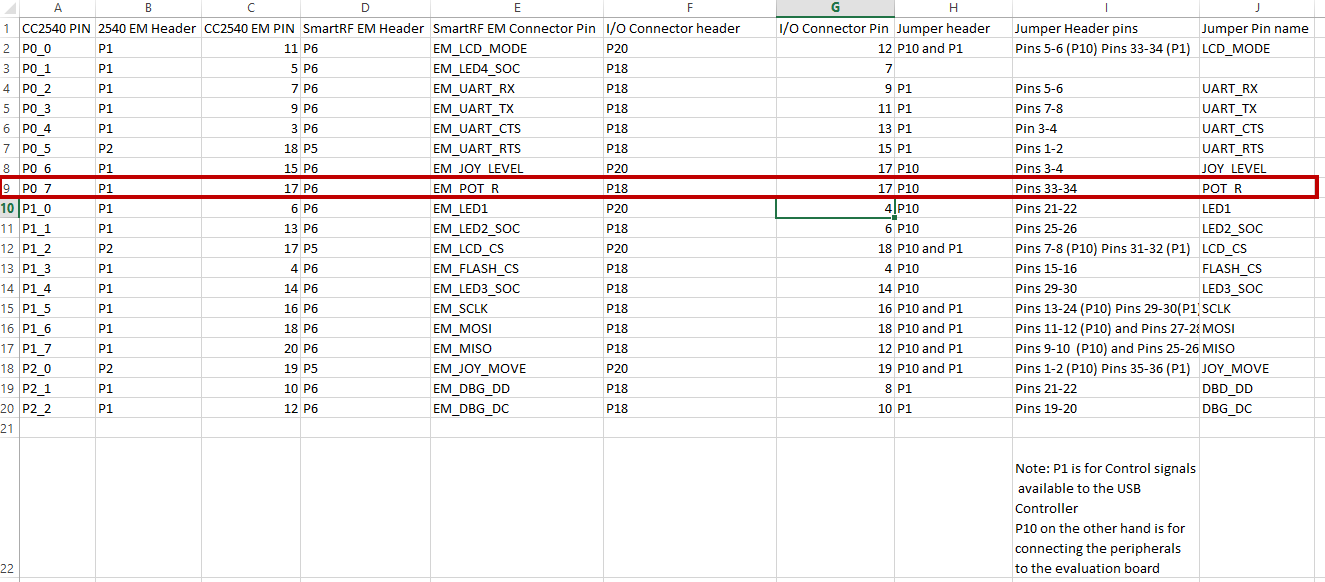
Task: Click the 'Jumper Pin name' title cell
Action: point(1257,28)
